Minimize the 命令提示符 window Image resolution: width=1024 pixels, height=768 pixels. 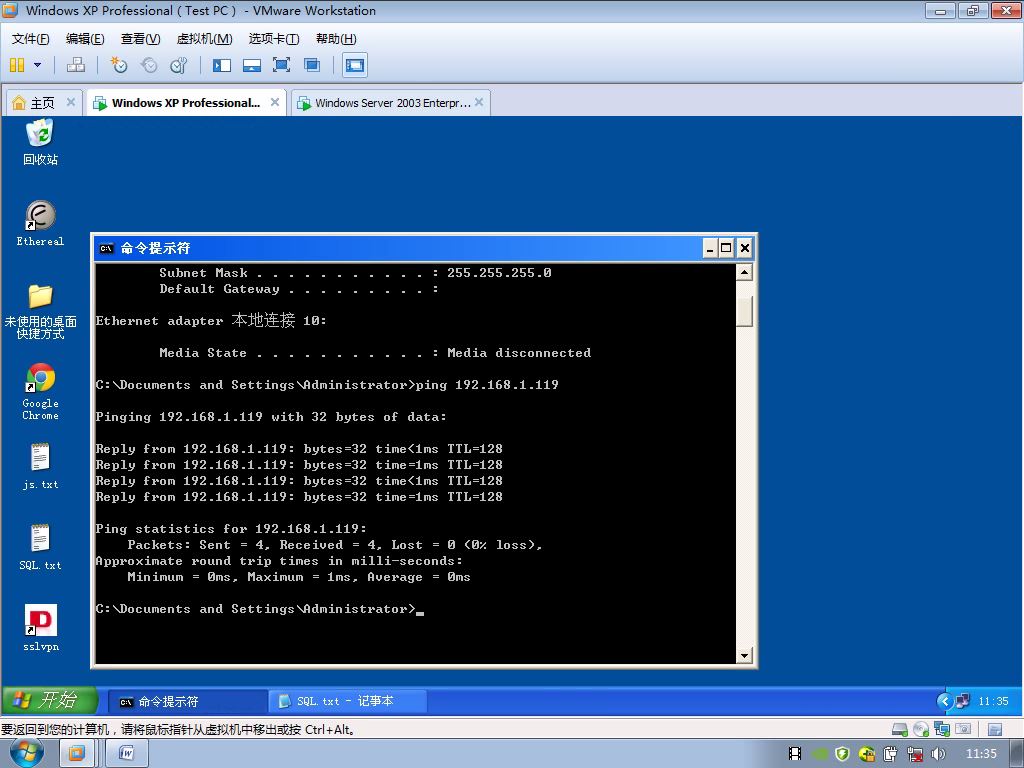coord(711,248)
